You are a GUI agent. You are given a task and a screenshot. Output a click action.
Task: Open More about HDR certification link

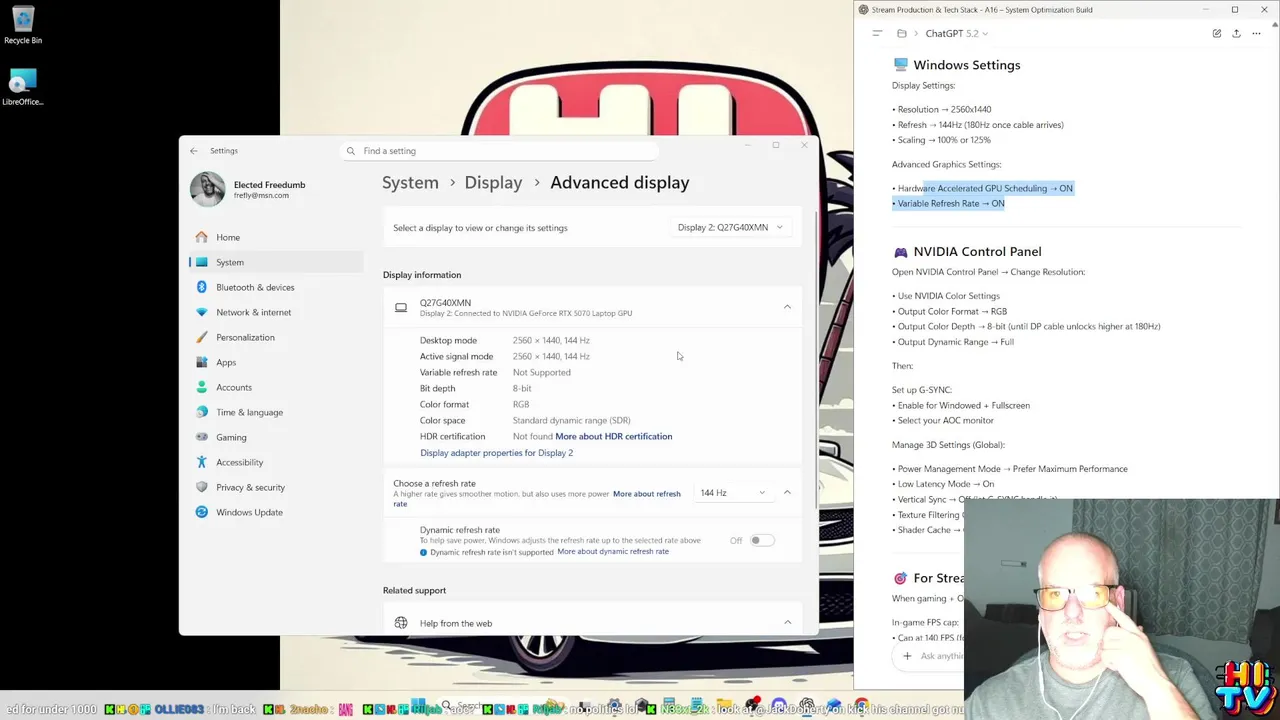[613, 436]
